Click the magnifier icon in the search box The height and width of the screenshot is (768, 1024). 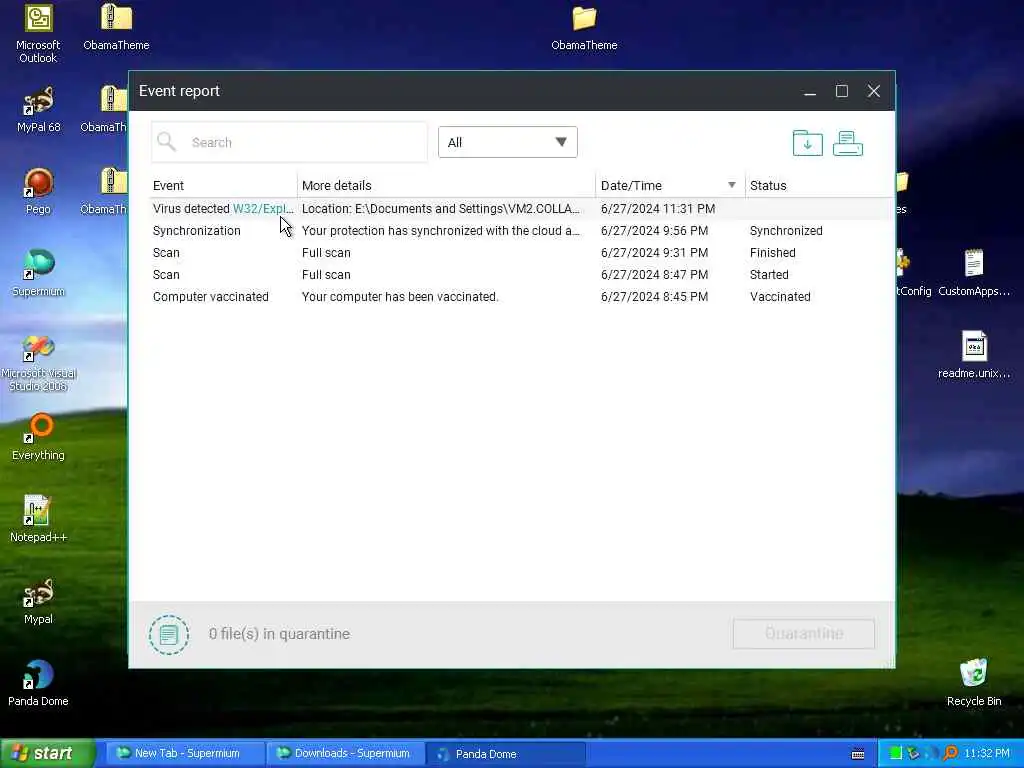[x=167, y=142]
